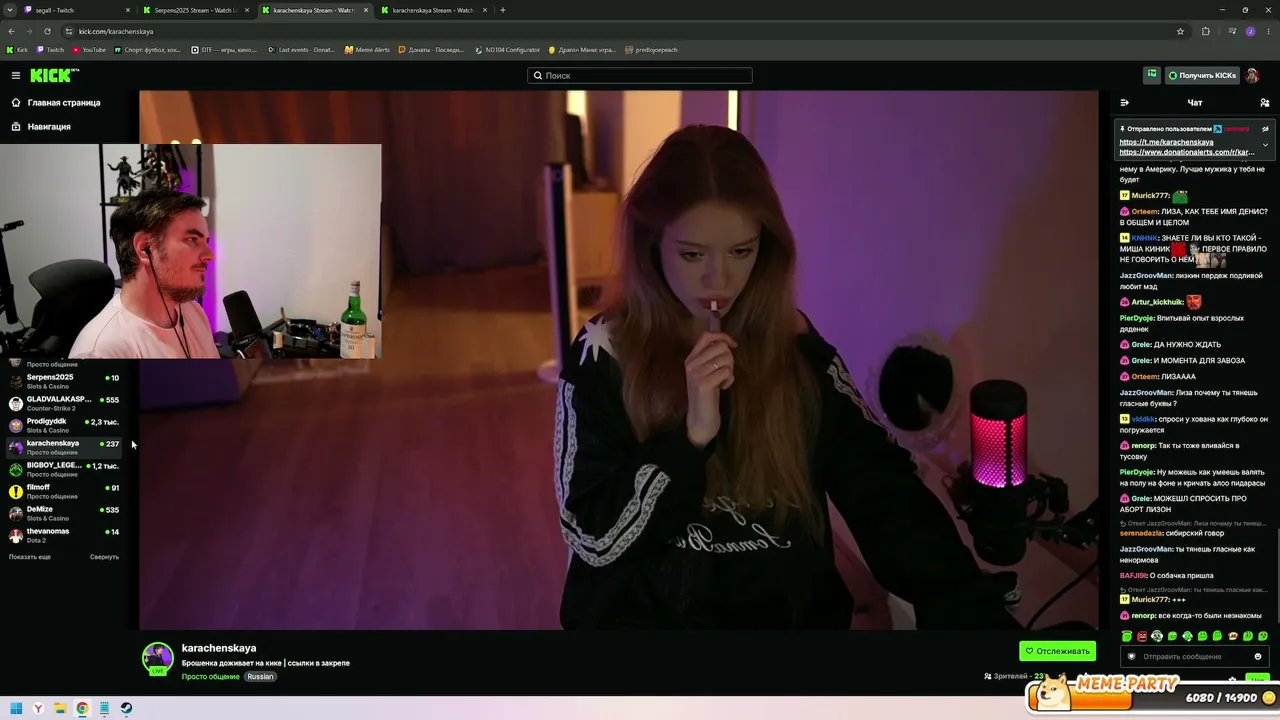Open the GLADVALAKASP channel in sidebar

pos(64,403)
